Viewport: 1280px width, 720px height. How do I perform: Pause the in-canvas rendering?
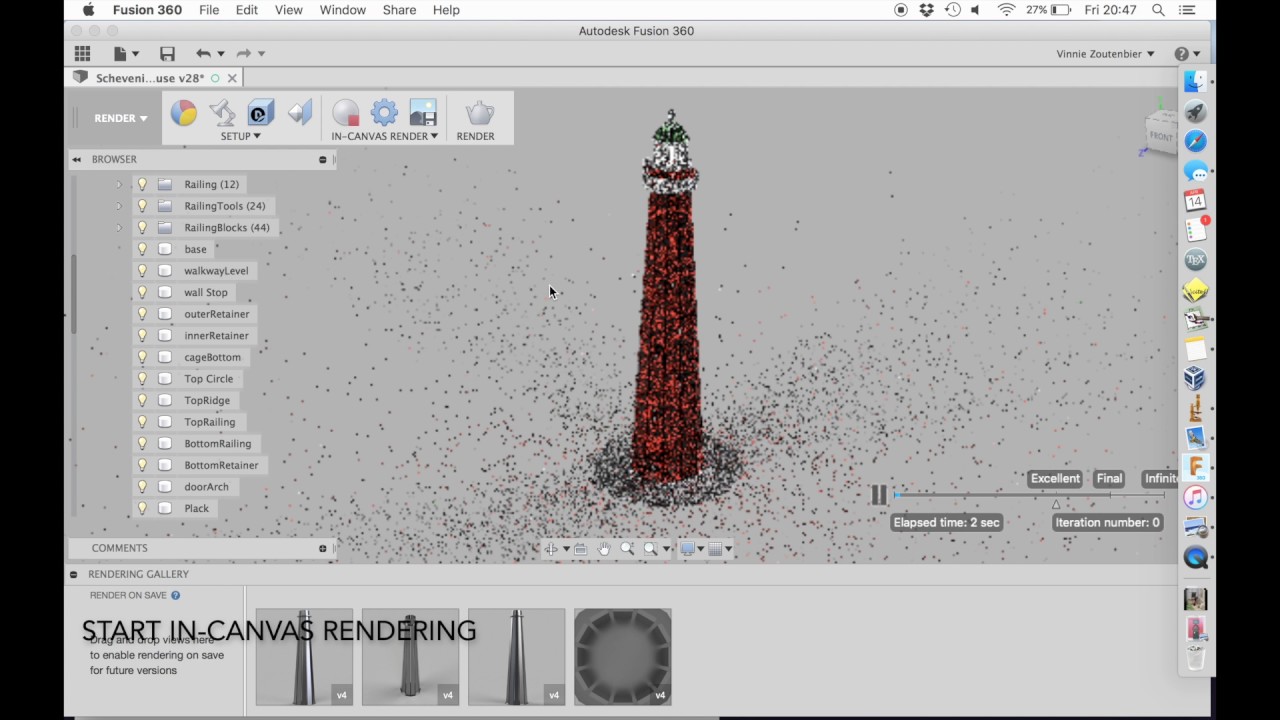point(878,494)
